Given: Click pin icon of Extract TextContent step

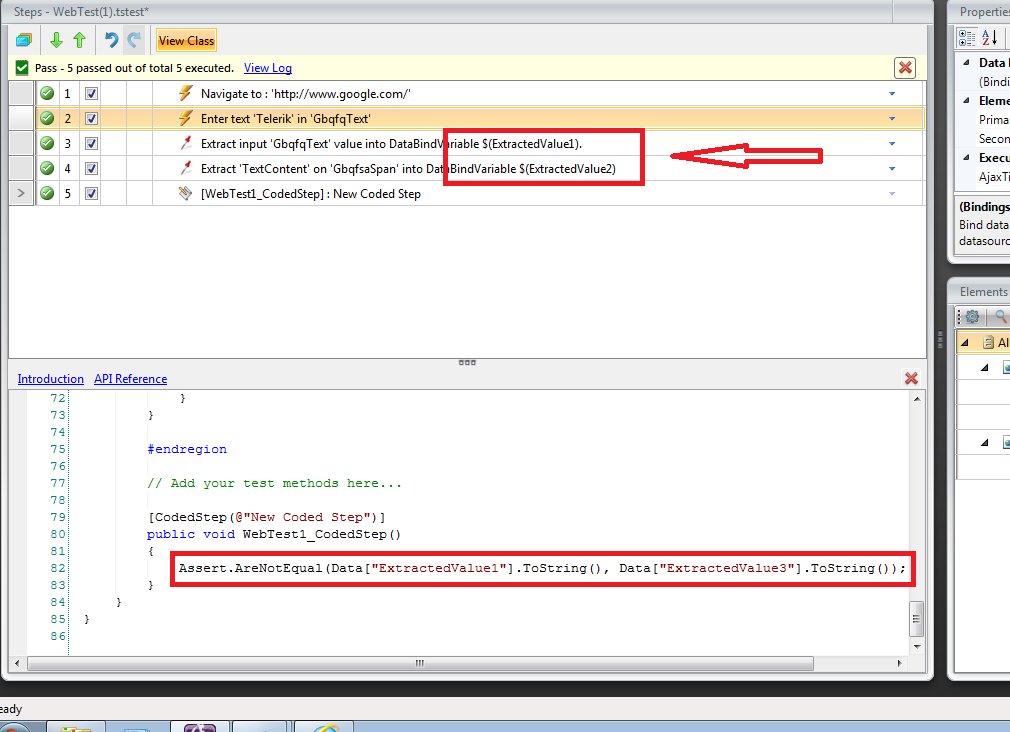Looking at the screenshot, I should coord(186,168).
